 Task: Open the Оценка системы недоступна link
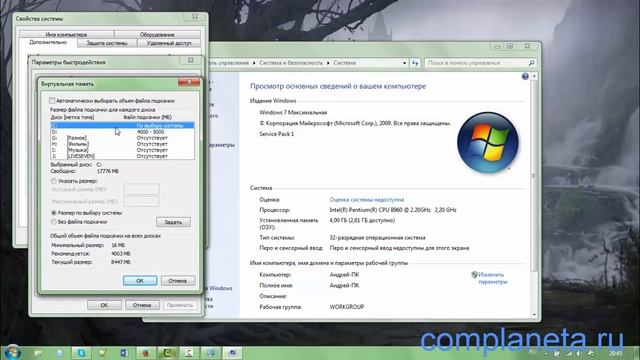pyautogui.click(x=367, y=200)
